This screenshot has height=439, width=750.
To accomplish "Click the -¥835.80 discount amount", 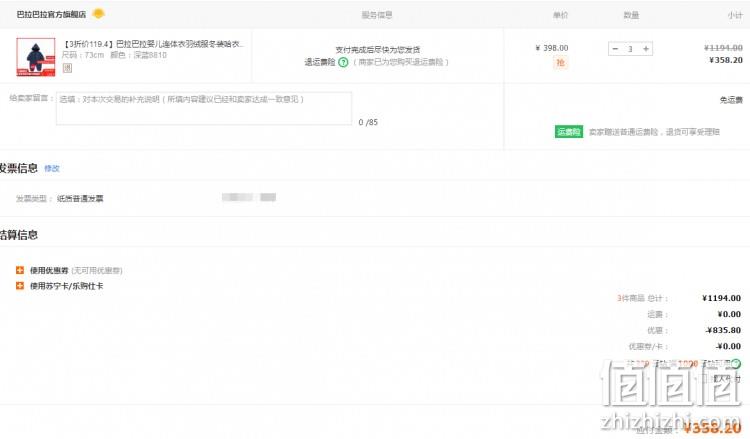I will [723, 330].
